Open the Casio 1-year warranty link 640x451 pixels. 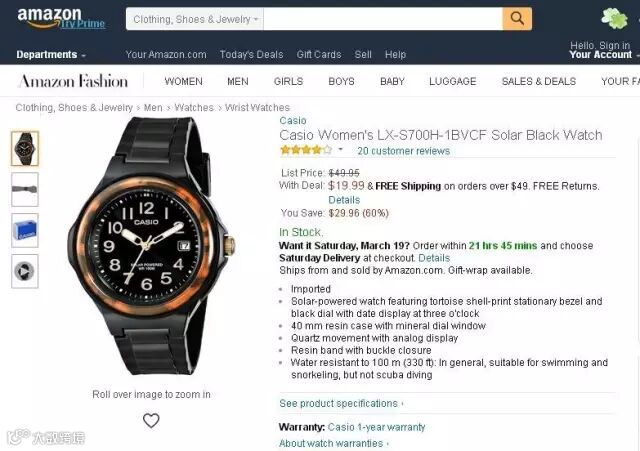[x=376, y=427]
